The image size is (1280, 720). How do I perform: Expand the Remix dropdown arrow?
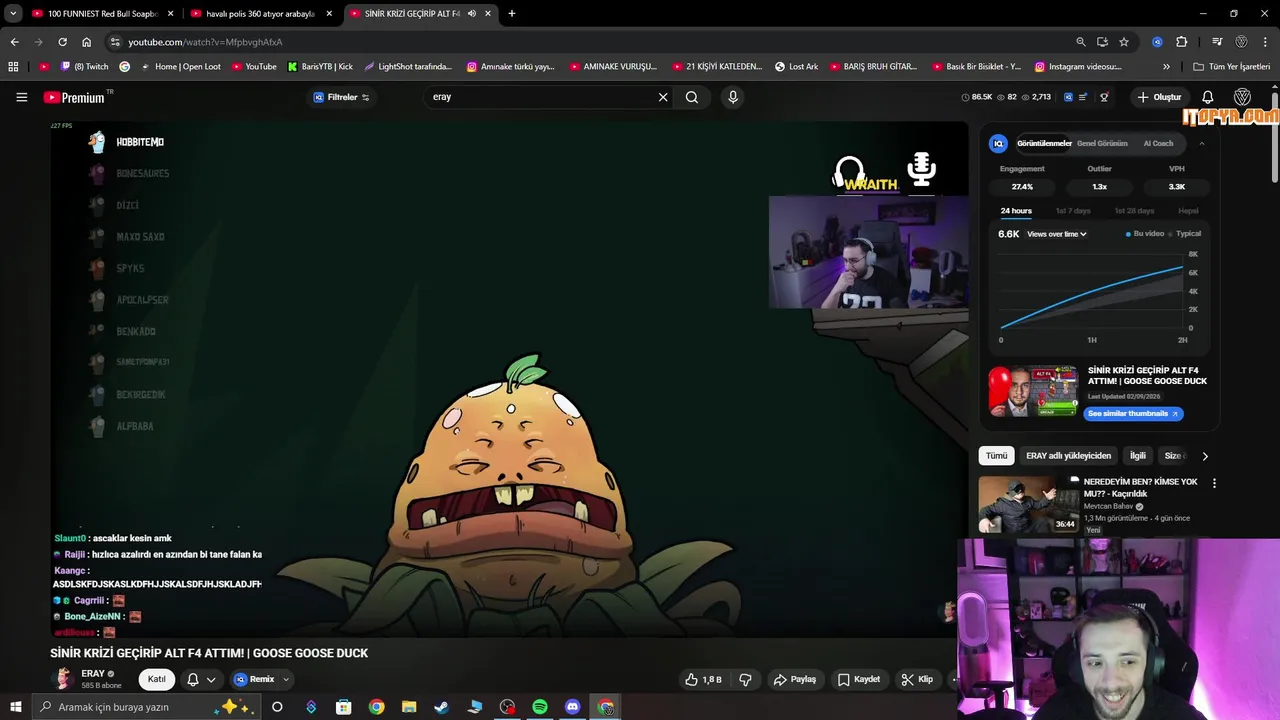click(x=286, y=680)
